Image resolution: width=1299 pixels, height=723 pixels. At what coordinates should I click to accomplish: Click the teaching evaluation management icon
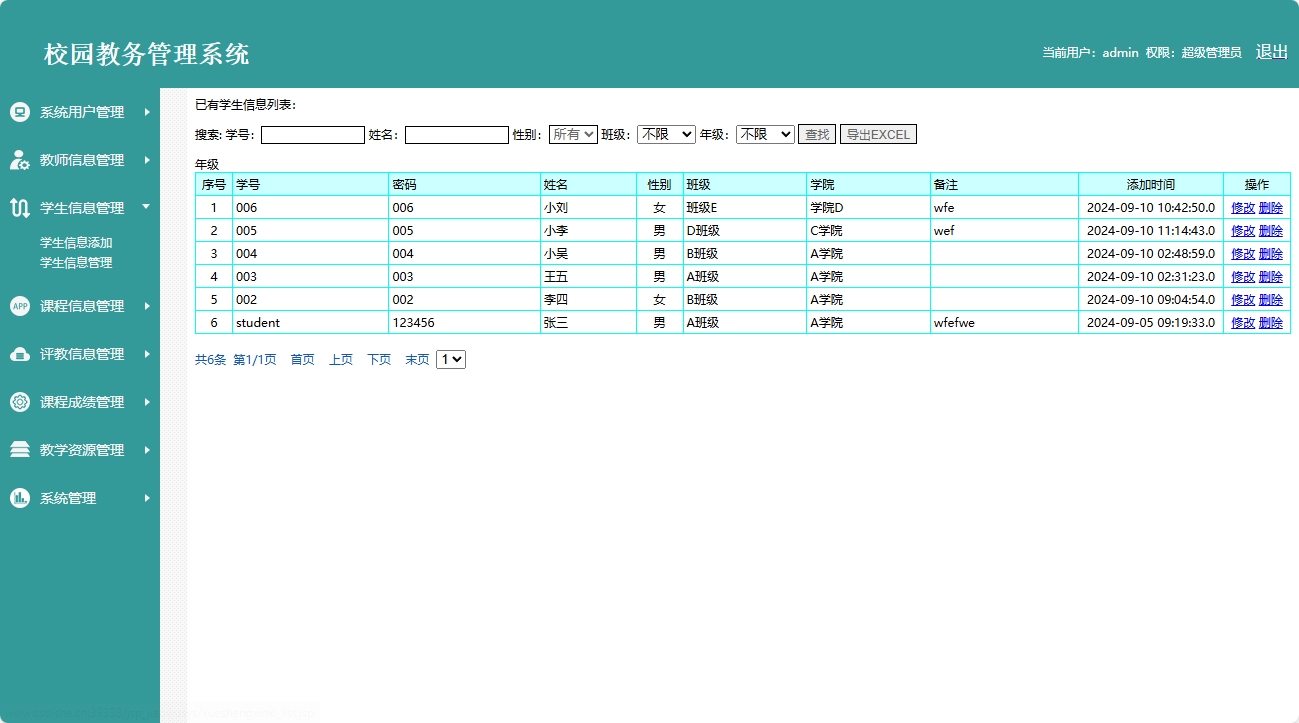[x=19, y=354]
